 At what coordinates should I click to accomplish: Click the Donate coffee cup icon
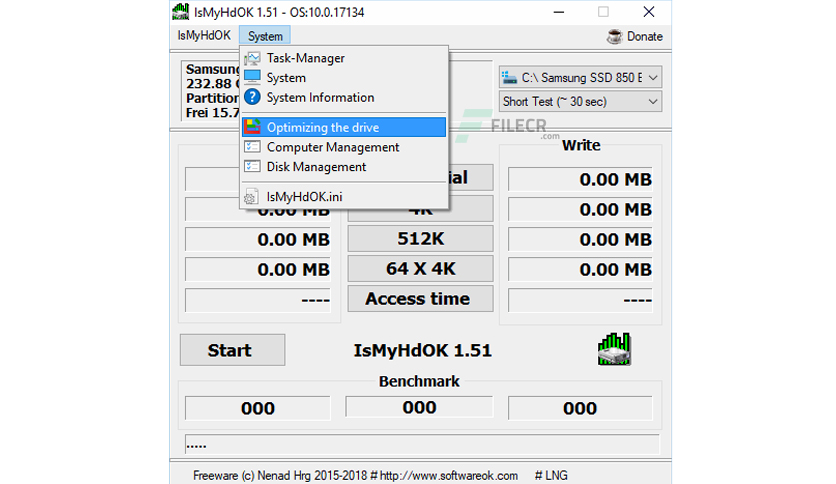pyautogui.click(x=614, y=36)
